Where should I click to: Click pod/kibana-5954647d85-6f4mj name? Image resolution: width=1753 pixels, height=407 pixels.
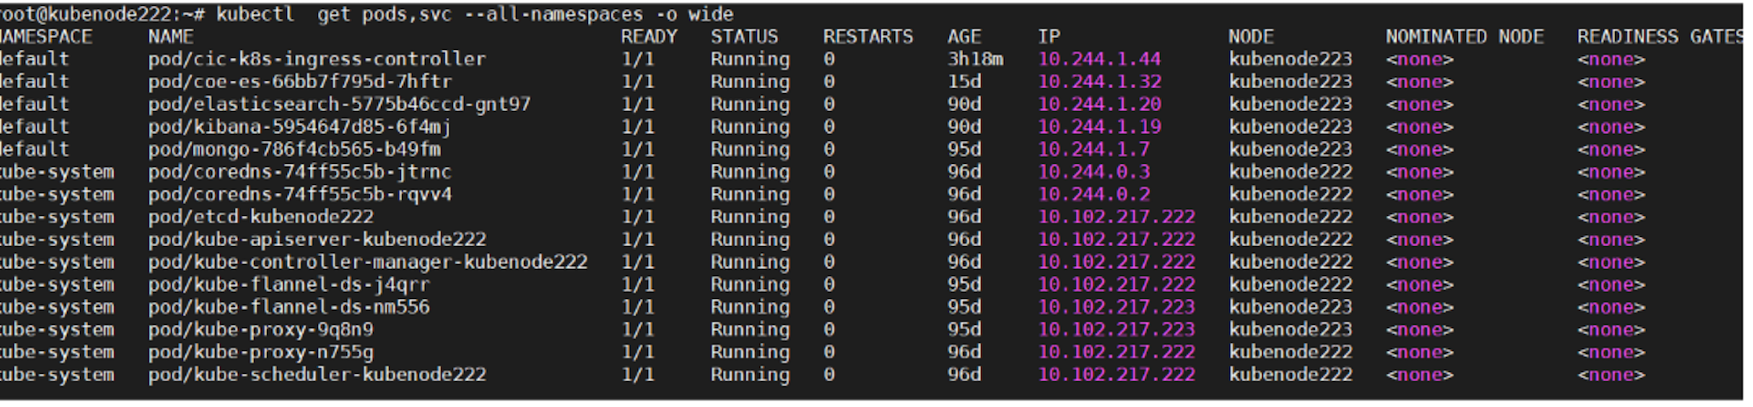[300, 127]
